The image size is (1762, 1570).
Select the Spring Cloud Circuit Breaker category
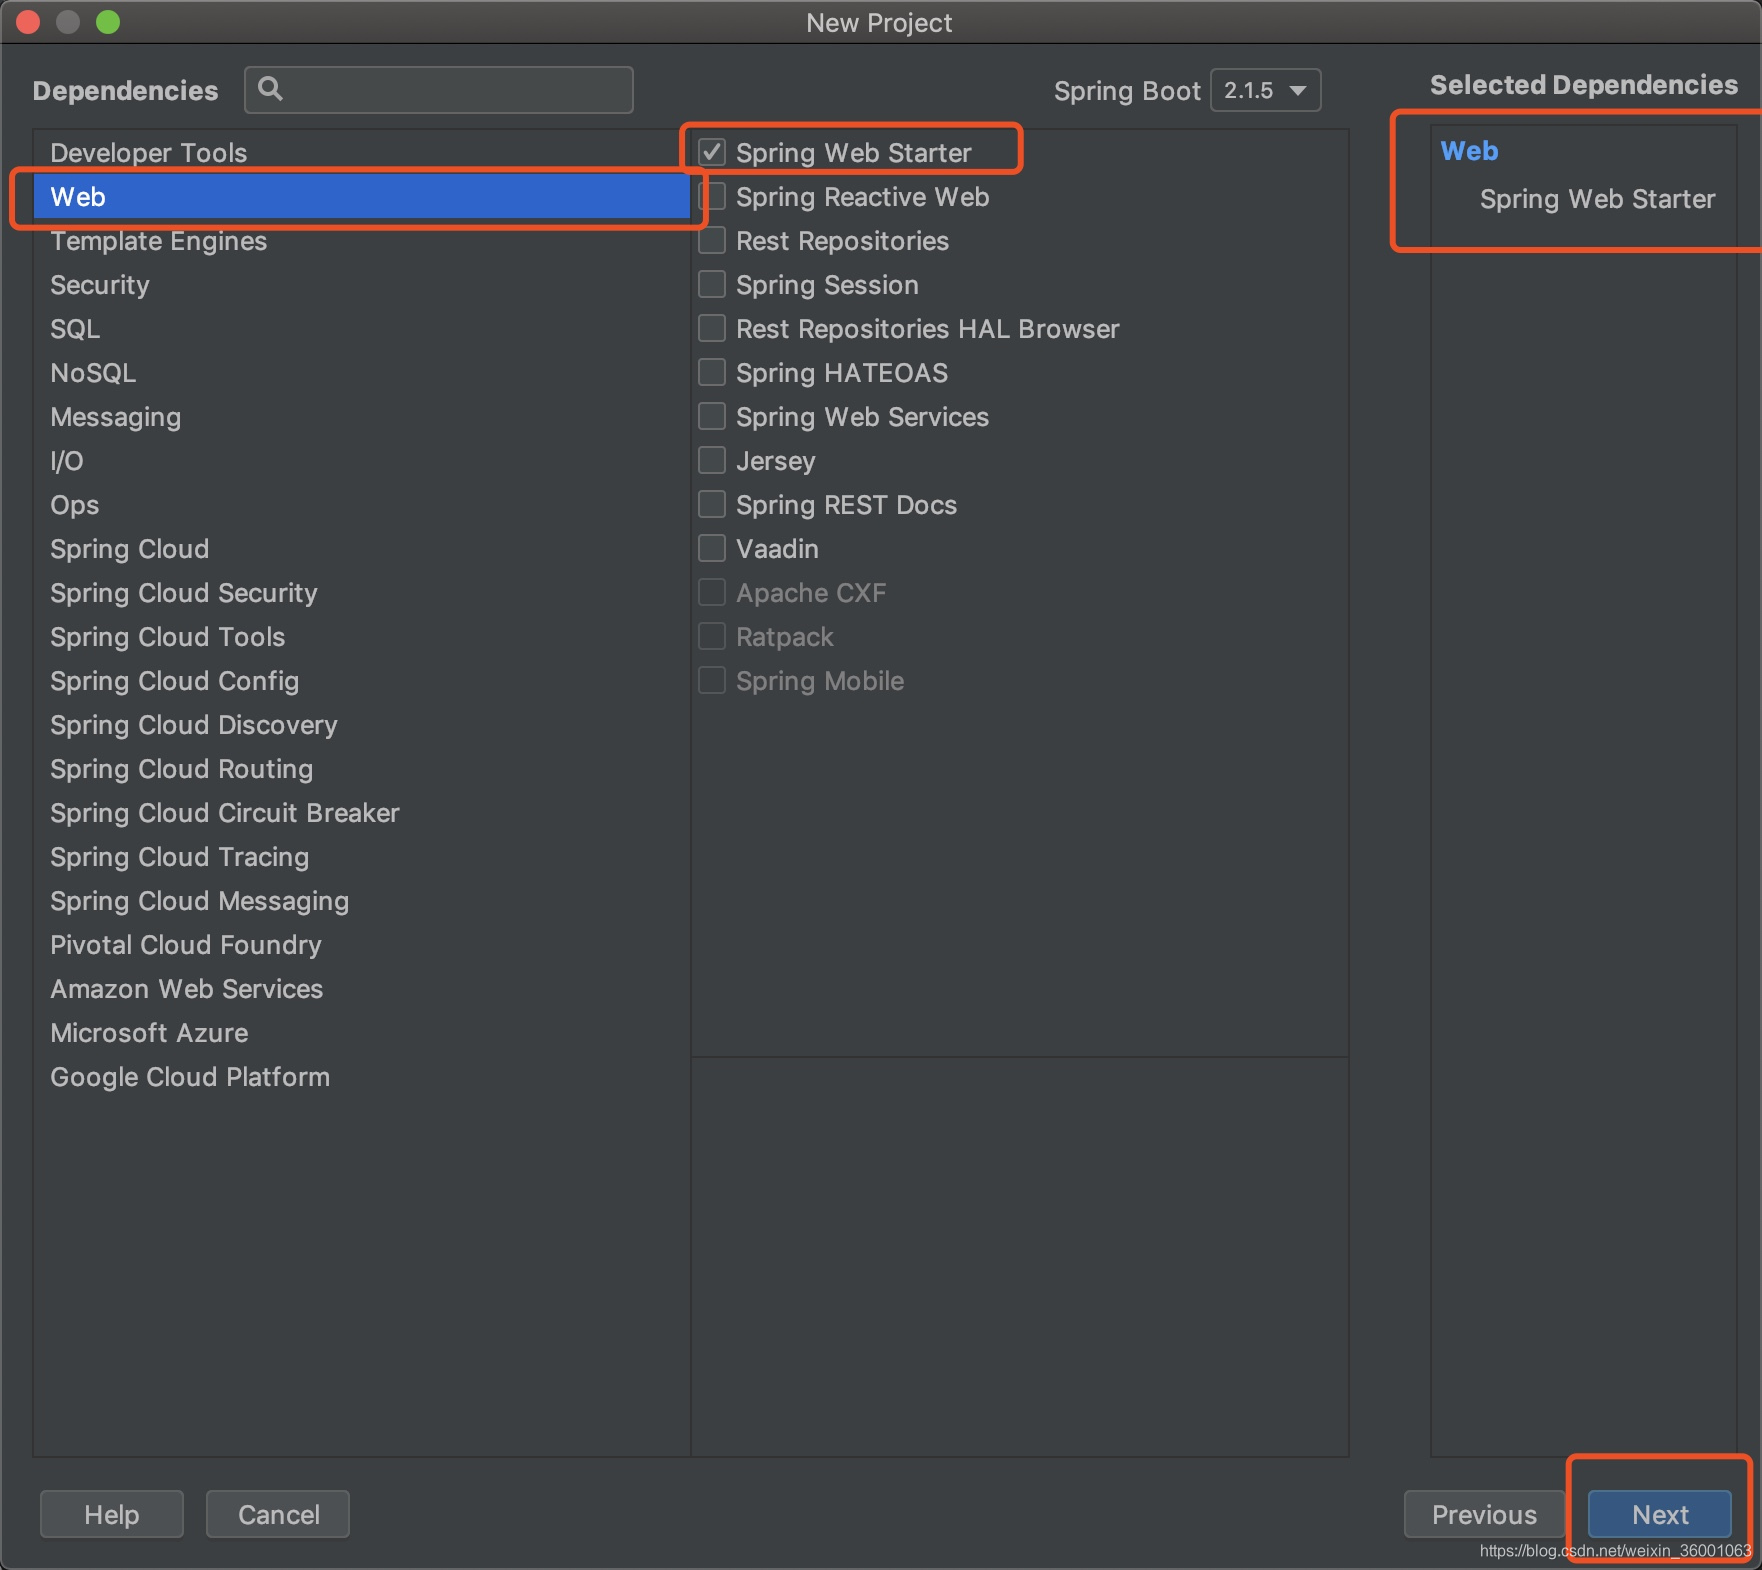click(361, 812)
